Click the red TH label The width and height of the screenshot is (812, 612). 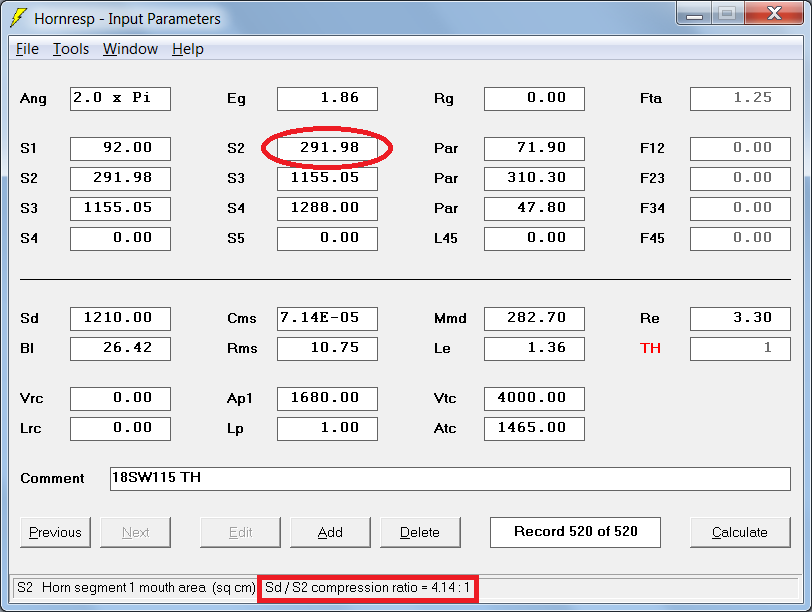pos(650,348)
